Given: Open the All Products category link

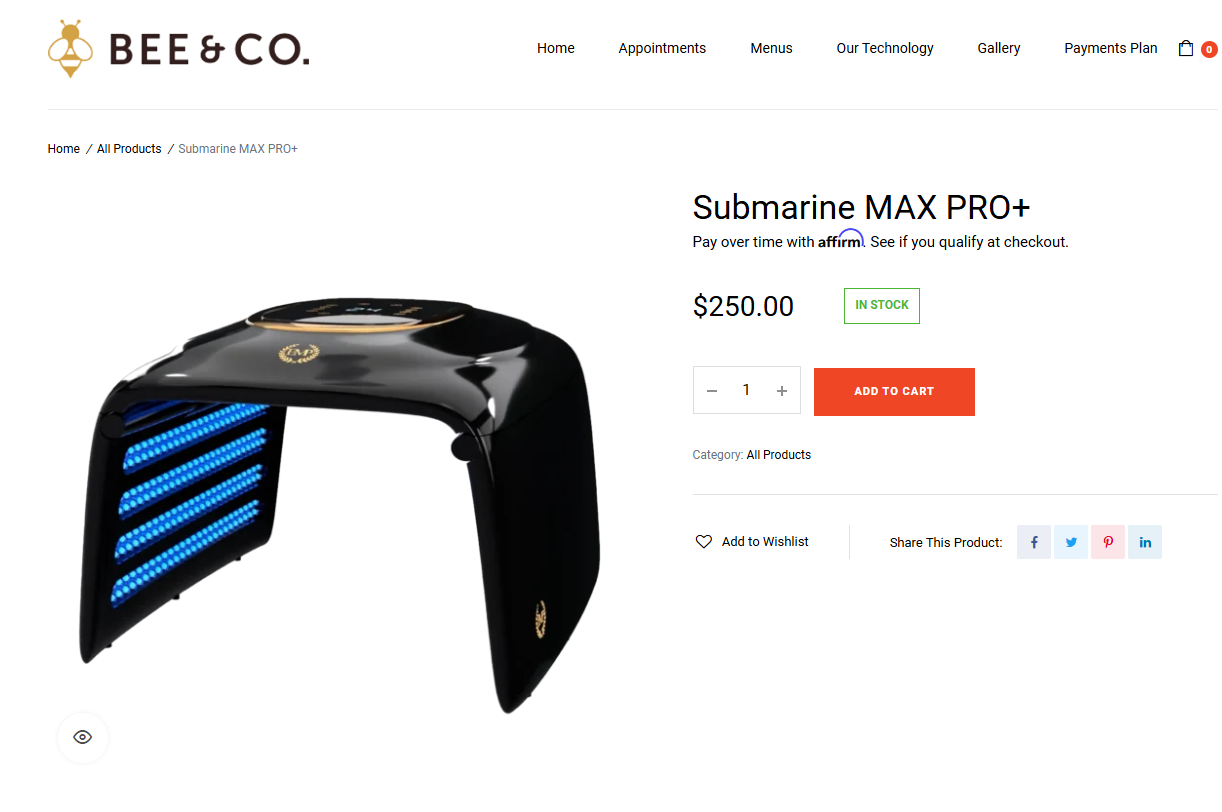Looking at the screenshot, I should 779,455.
